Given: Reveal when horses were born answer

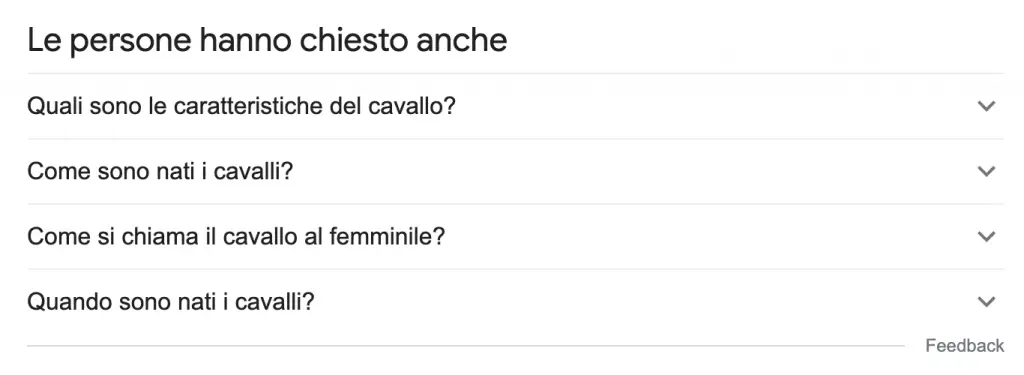Looking at the screenshot, I should [x=515, y=302].
